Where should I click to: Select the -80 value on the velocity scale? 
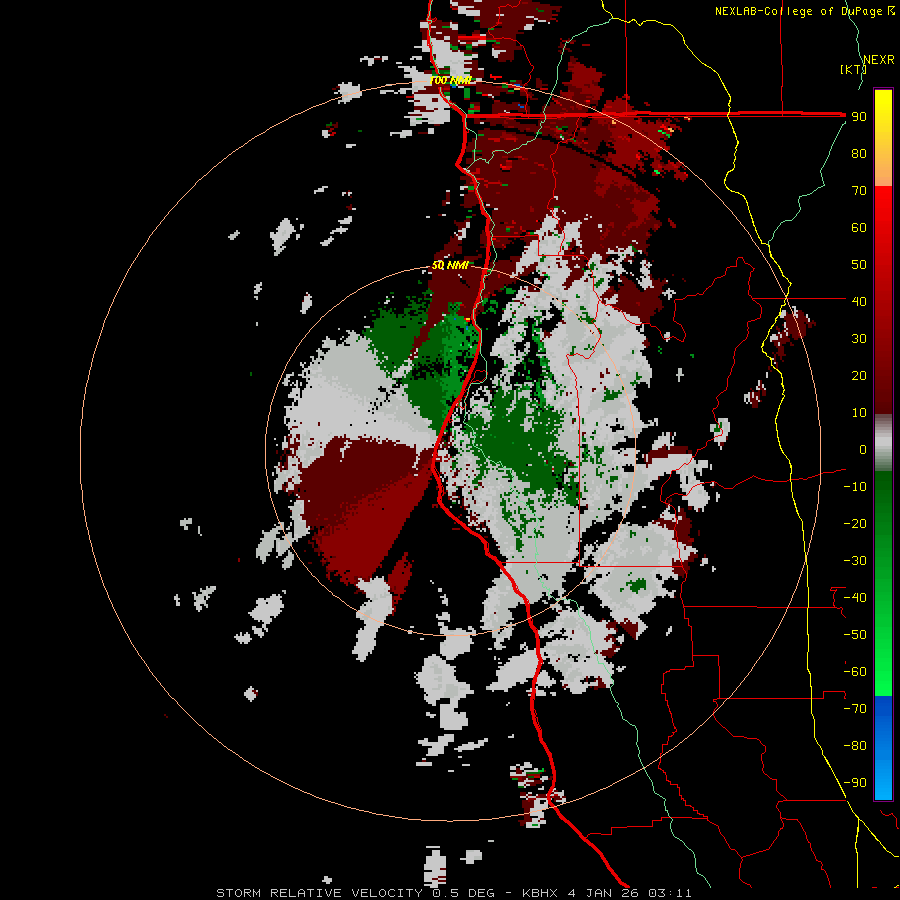point(855,746)
